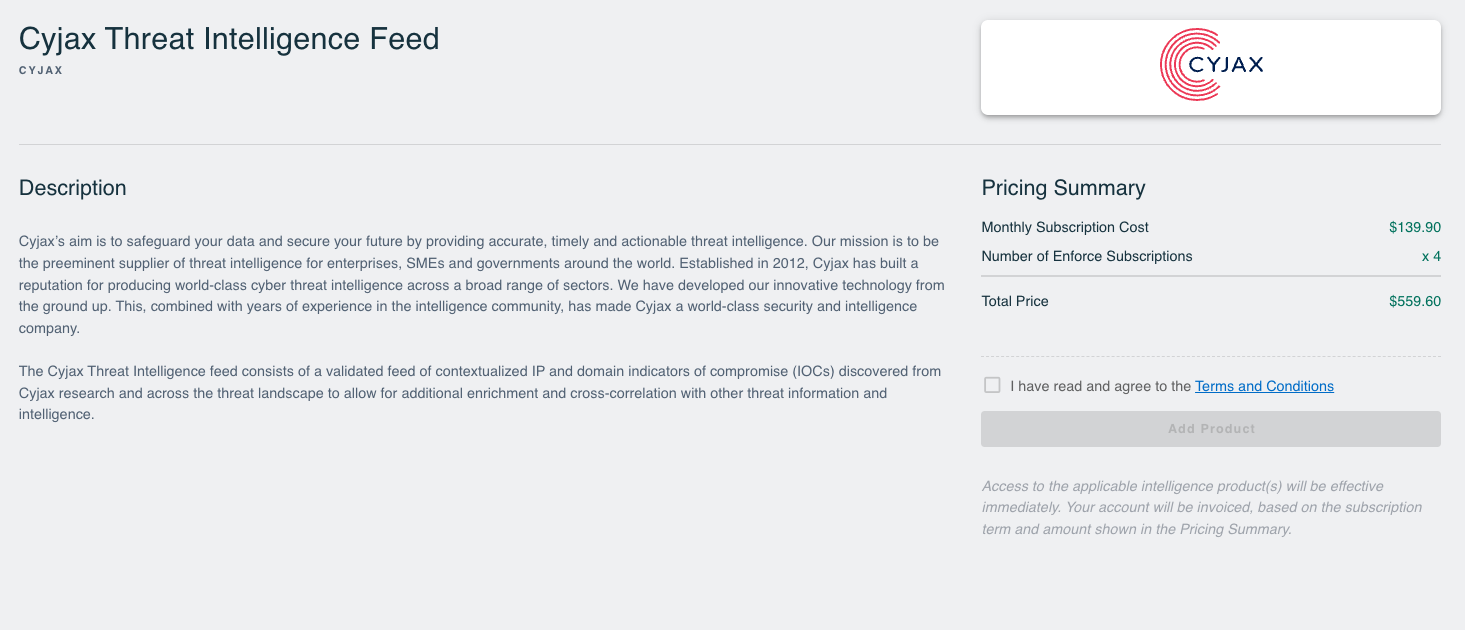Click the paragraph about validated IOC feed
This screenshot has width=1465, height=630.
(480, 393)
